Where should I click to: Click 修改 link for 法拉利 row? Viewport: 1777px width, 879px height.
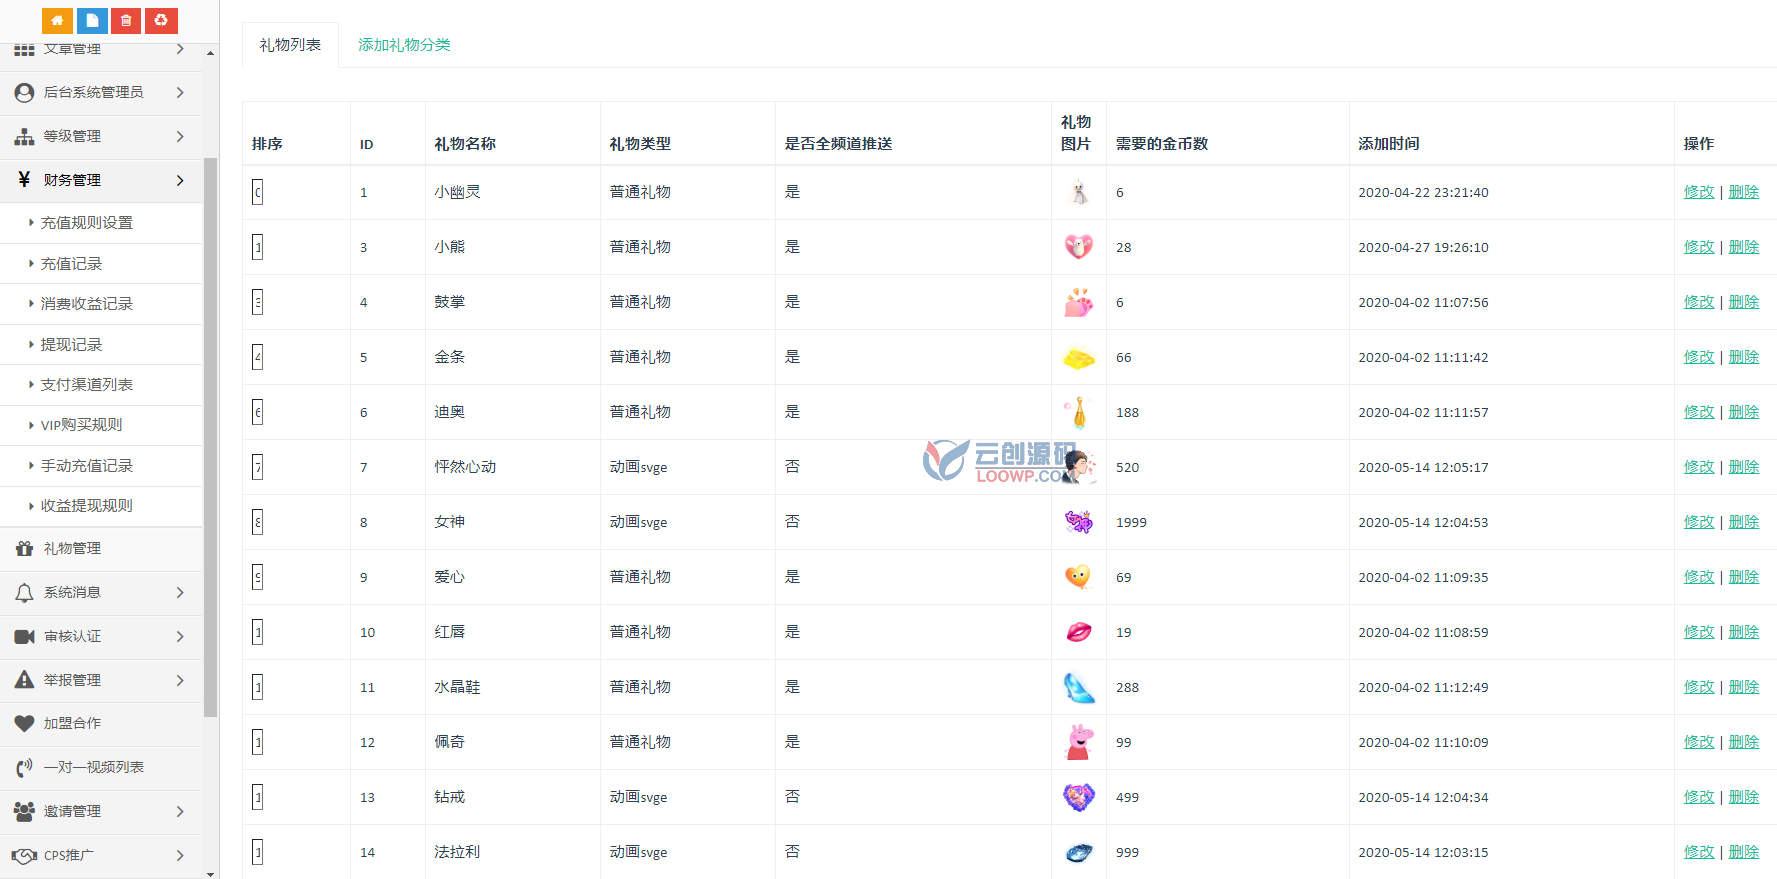click(x=1698, y=852)
